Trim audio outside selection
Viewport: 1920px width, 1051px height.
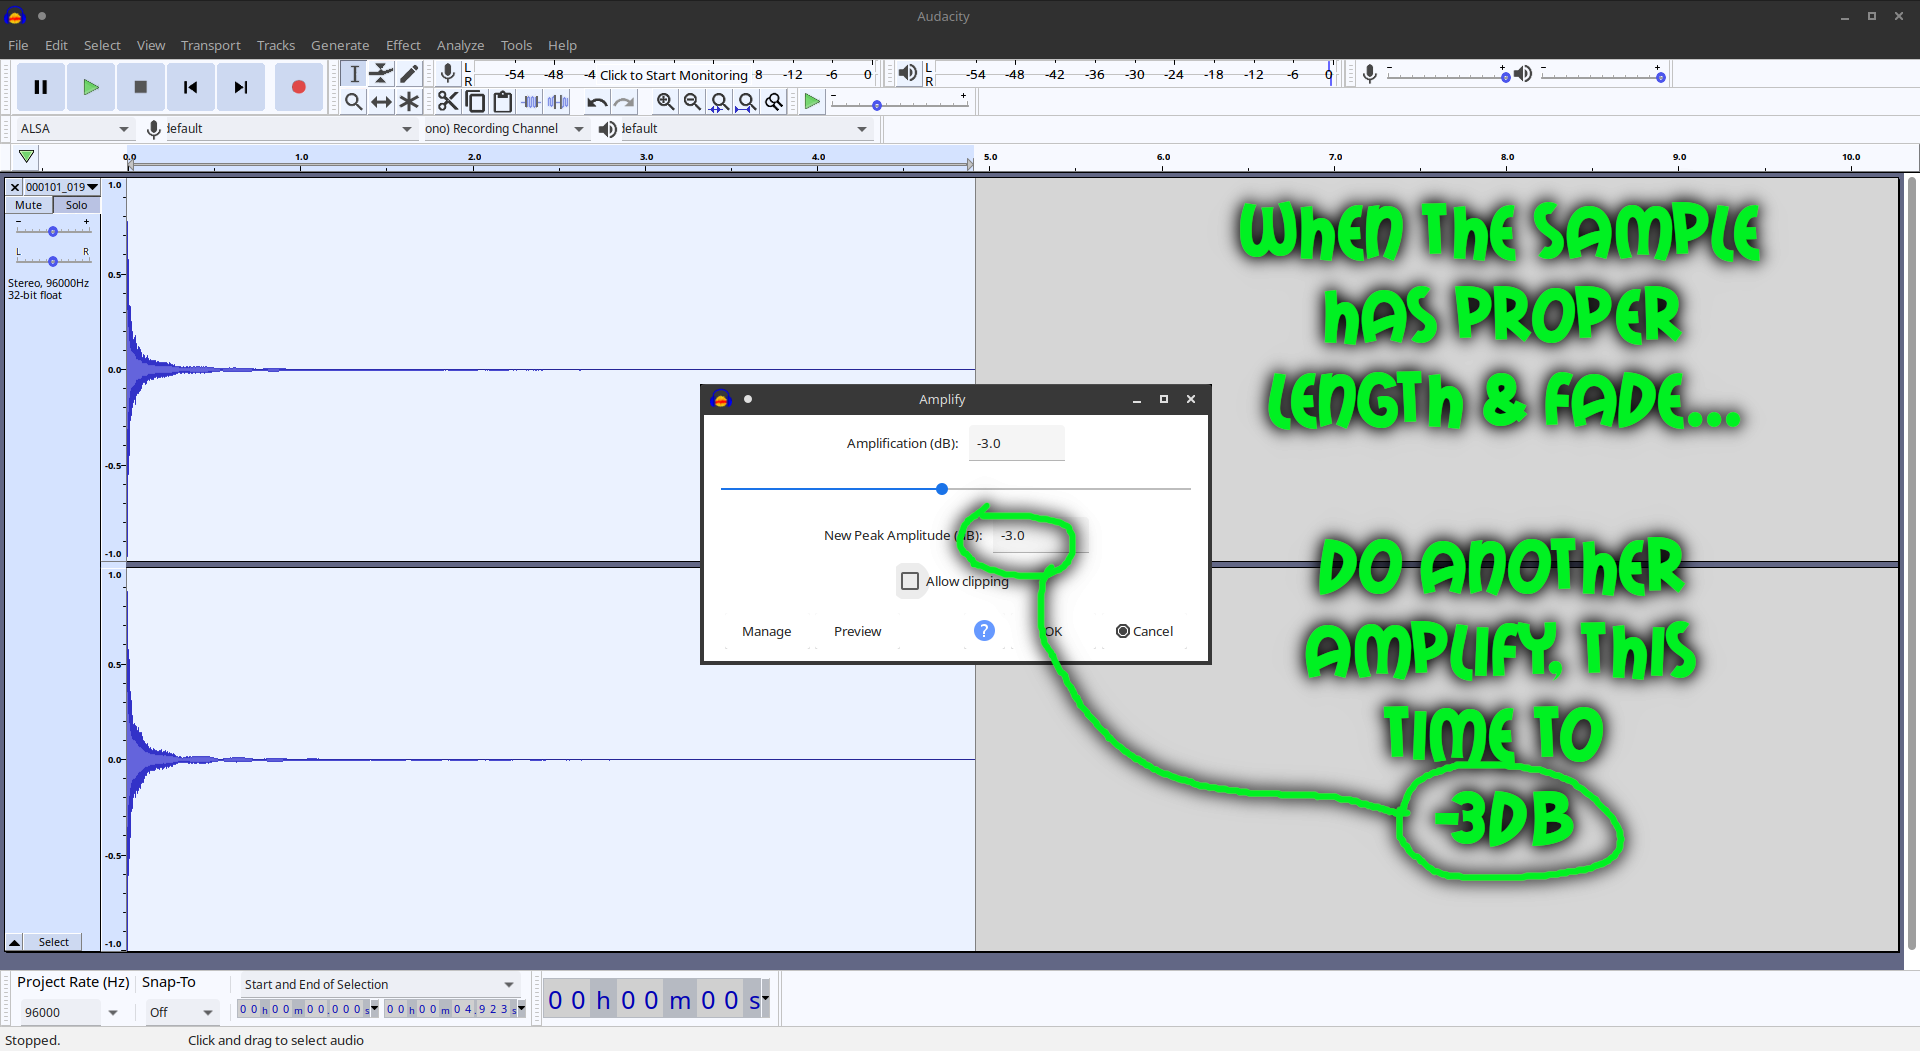click(531, 101)
